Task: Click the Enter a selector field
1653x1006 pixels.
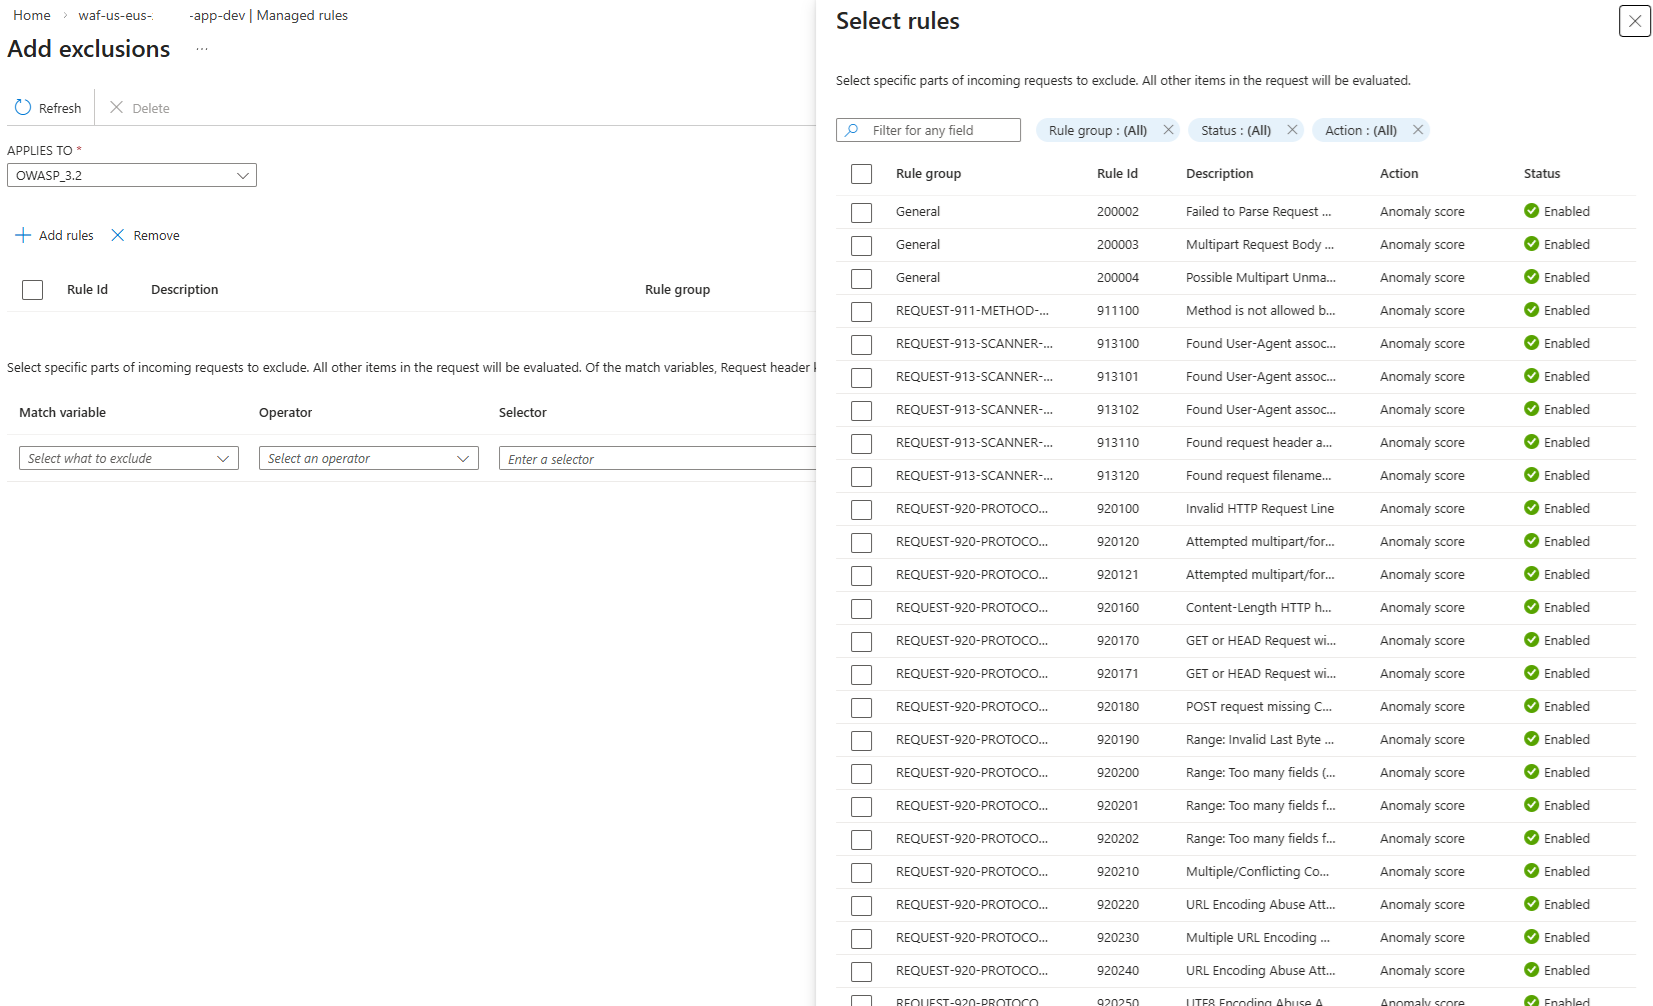Action: 657,460
